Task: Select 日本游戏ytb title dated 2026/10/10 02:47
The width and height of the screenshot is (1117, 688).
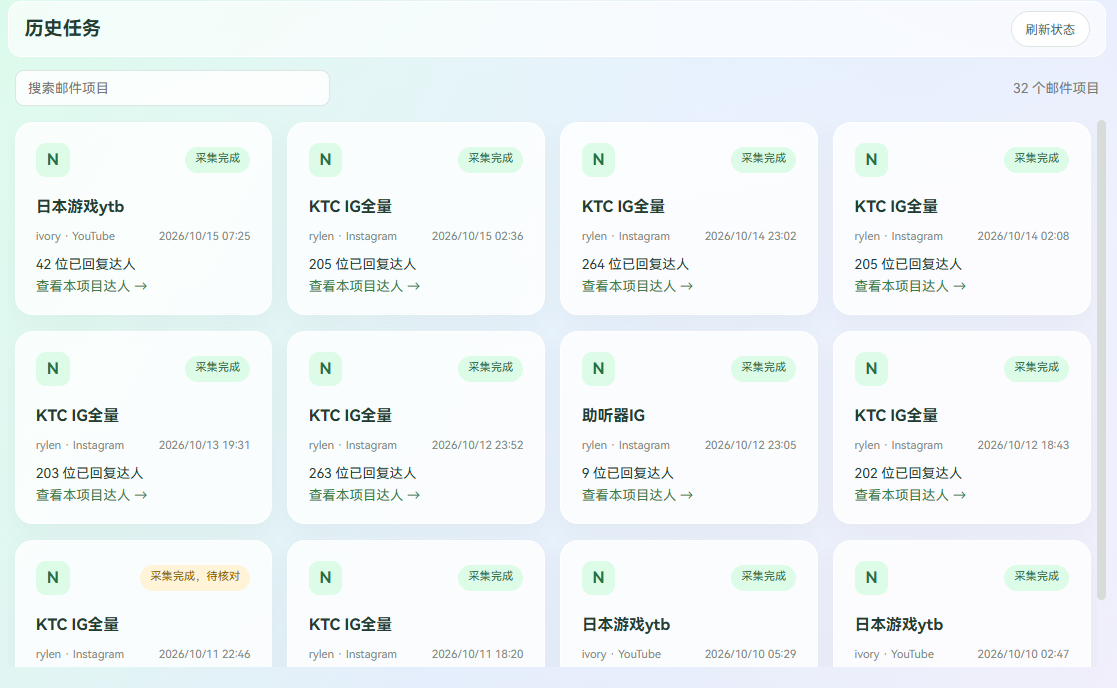Action: click(x=898, y=625)
